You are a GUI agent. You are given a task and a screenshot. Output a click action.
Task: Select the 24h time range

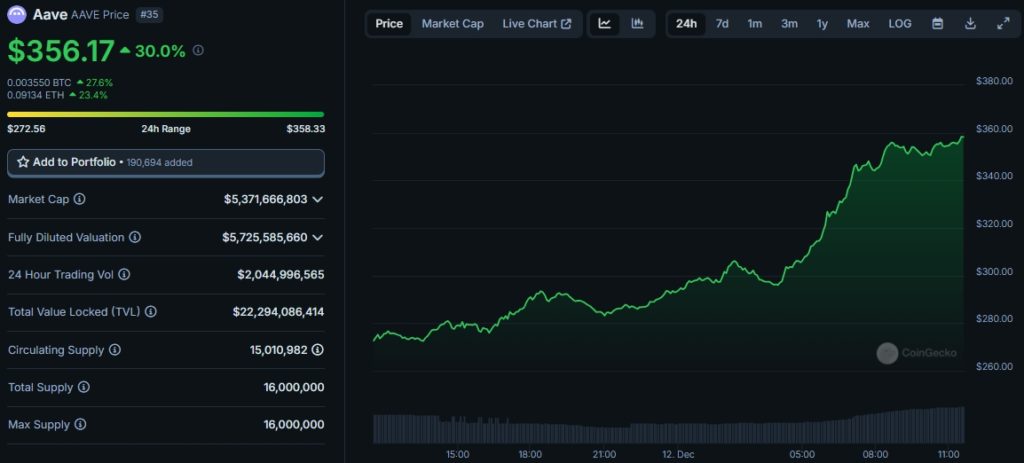(x=686, y=24)
